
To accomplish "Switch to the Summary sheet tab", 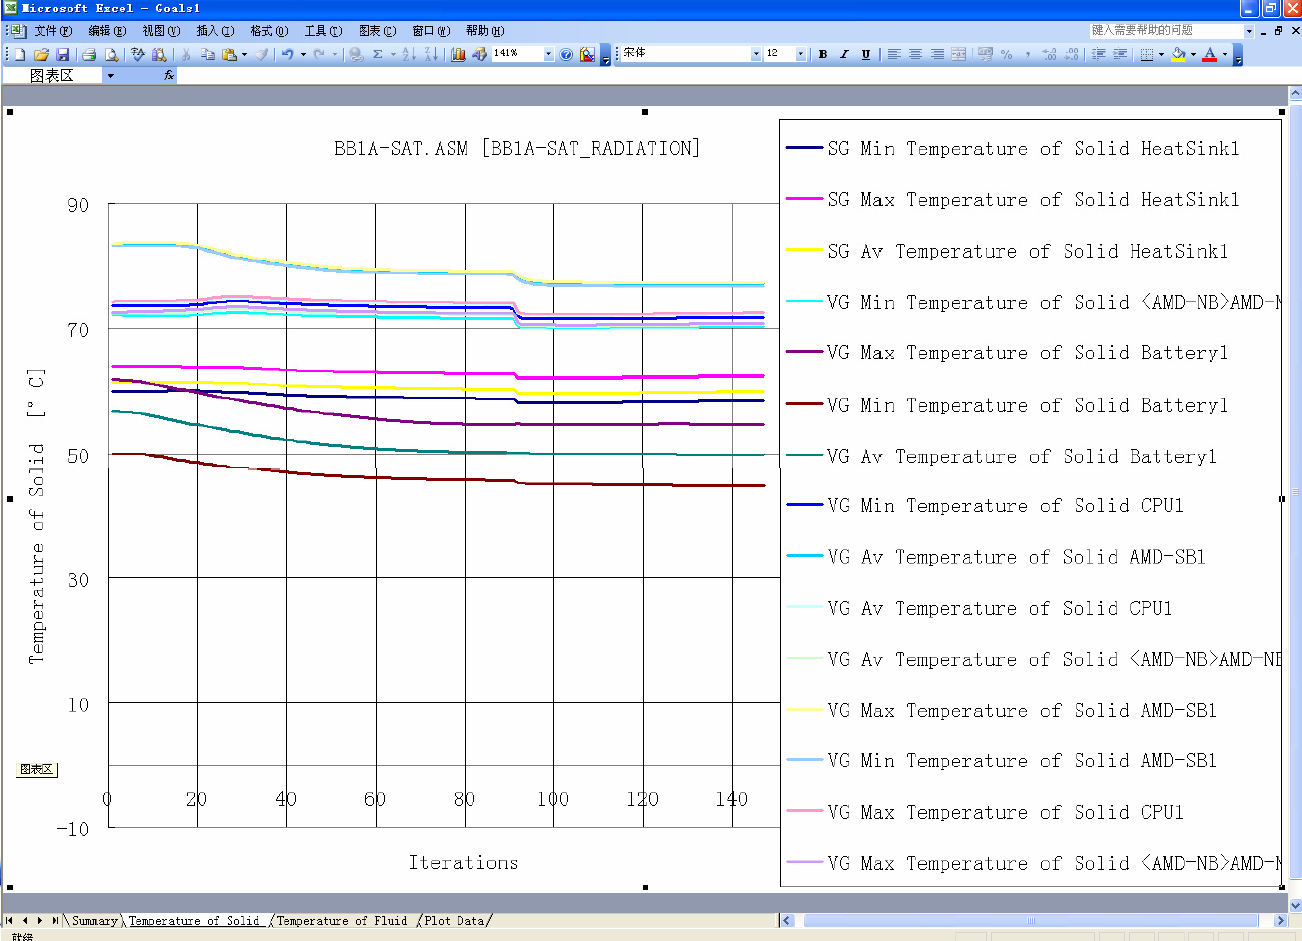I will (94, 921).
